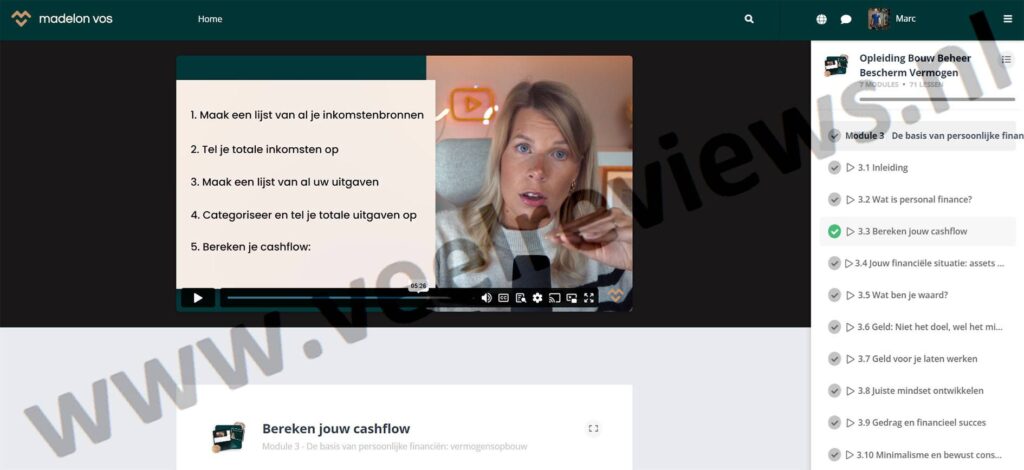The height and width of the screenshot is (470, 1024).
Task: Open the chat messages bubble icon
Action: point(846,19)
